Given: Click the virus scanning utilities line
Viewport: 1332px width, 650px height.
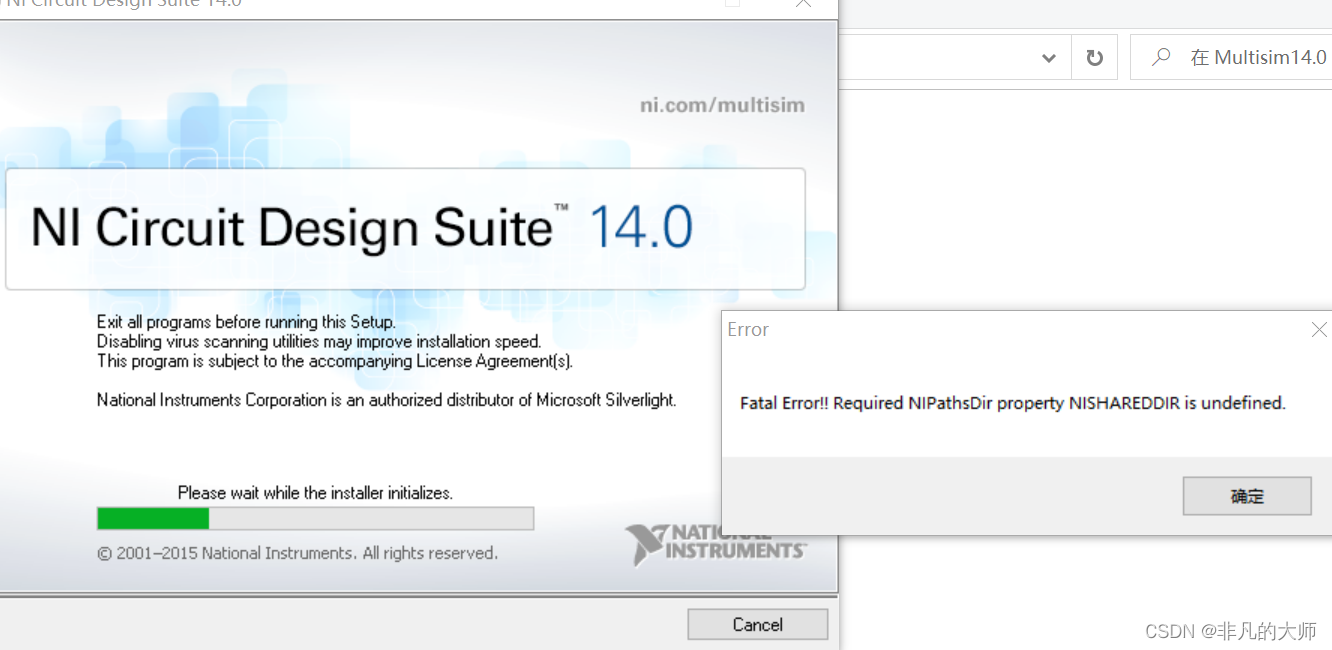Looking at the screenshot, I should pyautogui.click(x=319, y=341).
